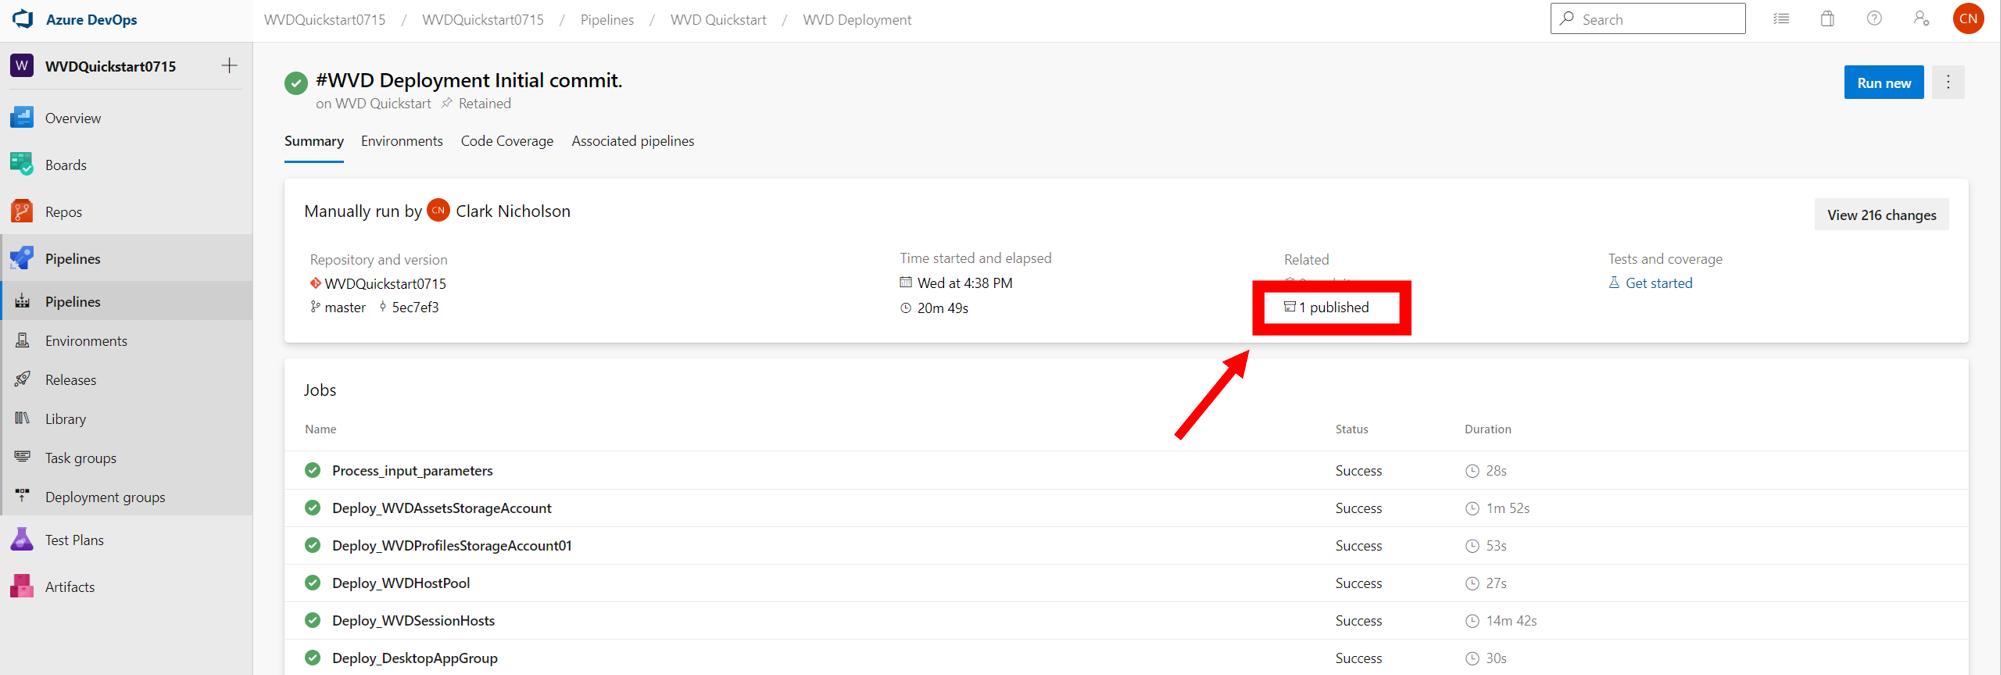Screen dimensions: 2001x675
Task: Open the Deploy_WVDProfilesStorageAccount01 job
Action: point(452,546)
